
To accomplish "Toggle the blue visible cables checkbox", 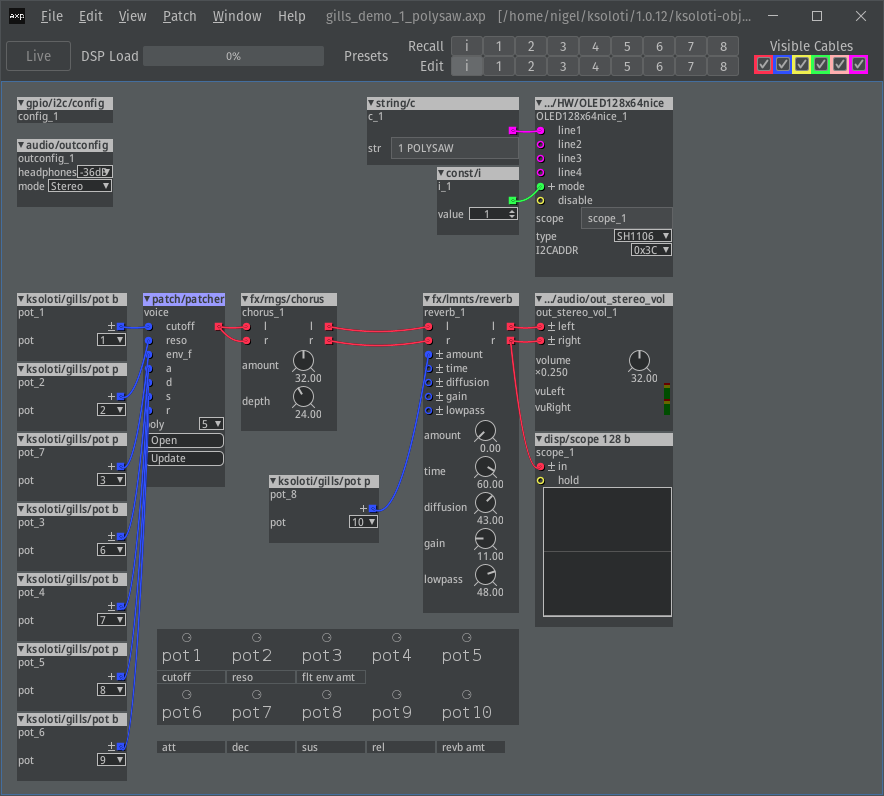I will pos(783,65).
